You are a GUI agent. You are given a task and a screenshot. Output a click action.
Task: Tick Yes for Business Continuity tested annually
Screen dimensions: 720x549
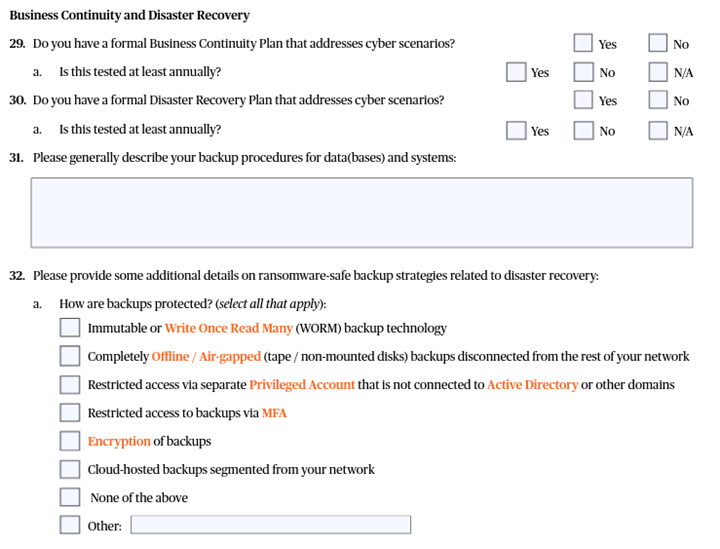[x=516, y=72]
